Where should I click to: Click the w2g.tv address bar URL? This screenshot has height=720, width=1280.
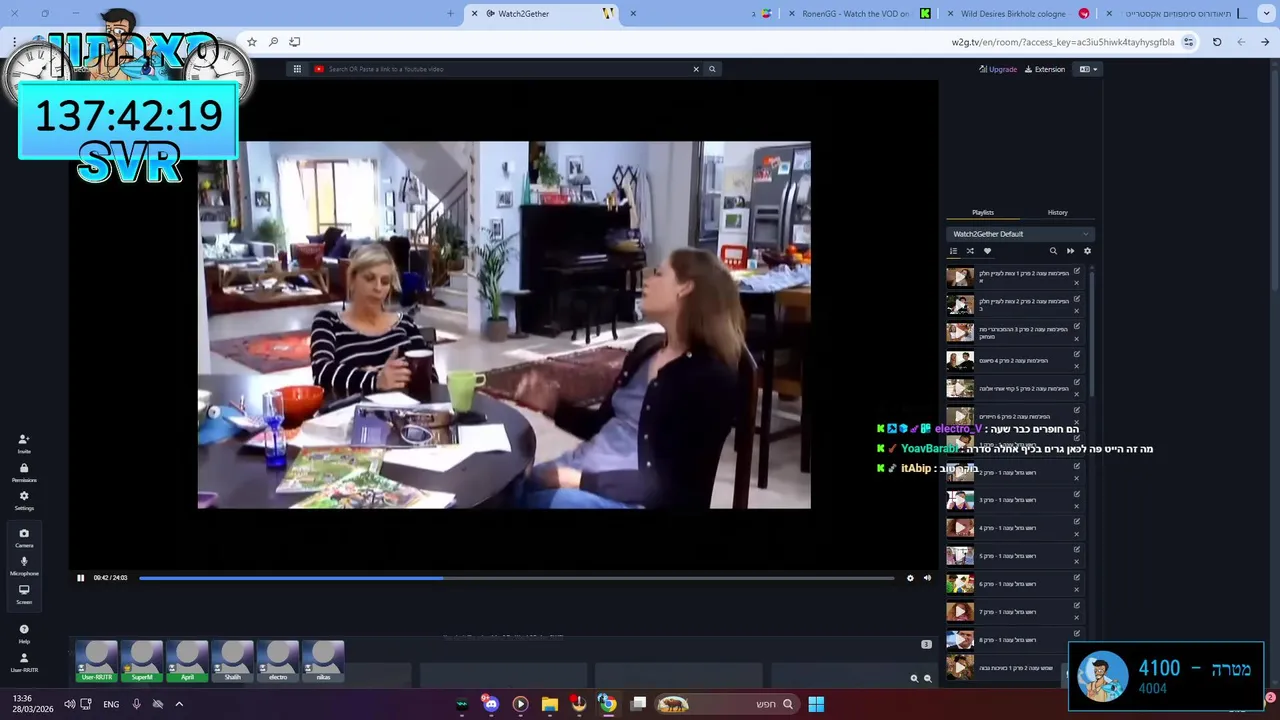pos(1063,42)
